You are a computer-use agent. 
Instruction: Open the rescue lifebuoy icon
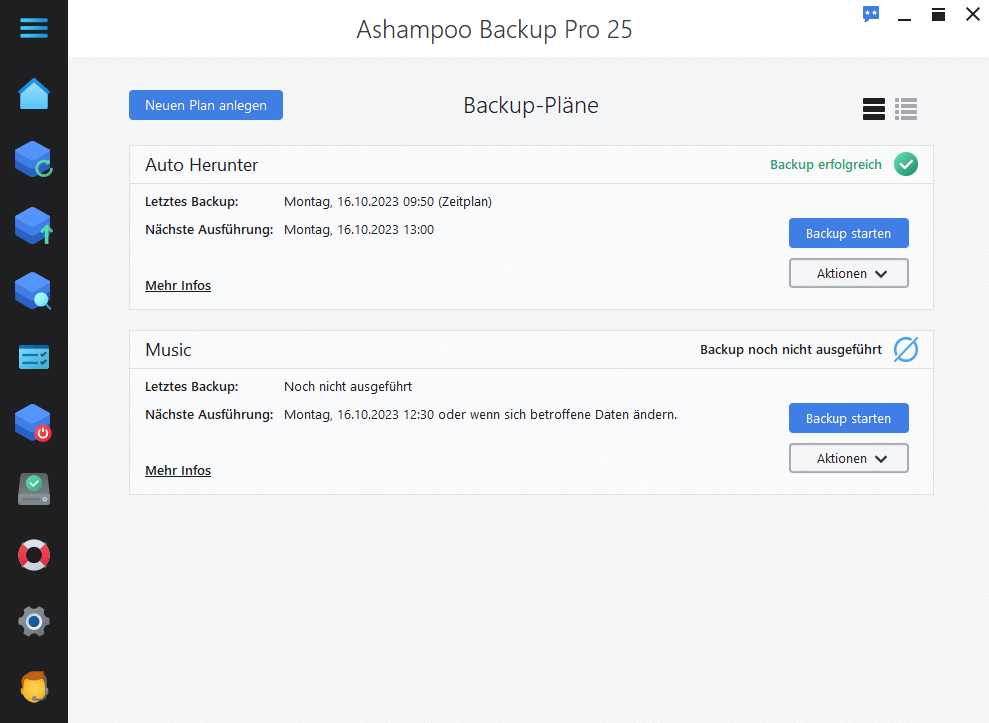pyautogui.click(x=33, y=555)
